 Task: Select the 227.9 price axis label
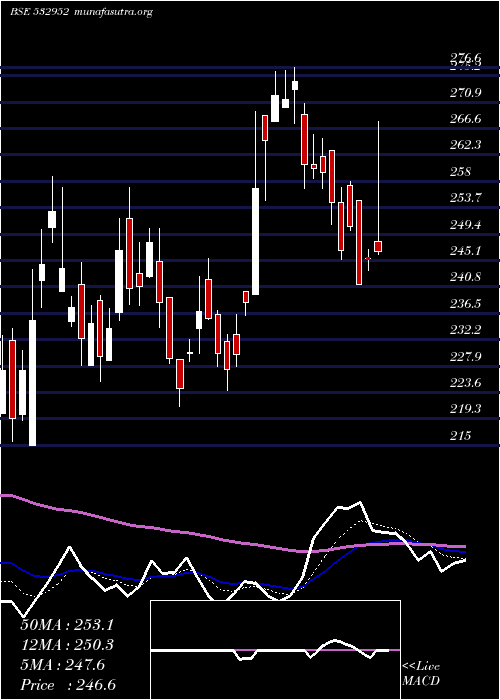tap(465, 356)
